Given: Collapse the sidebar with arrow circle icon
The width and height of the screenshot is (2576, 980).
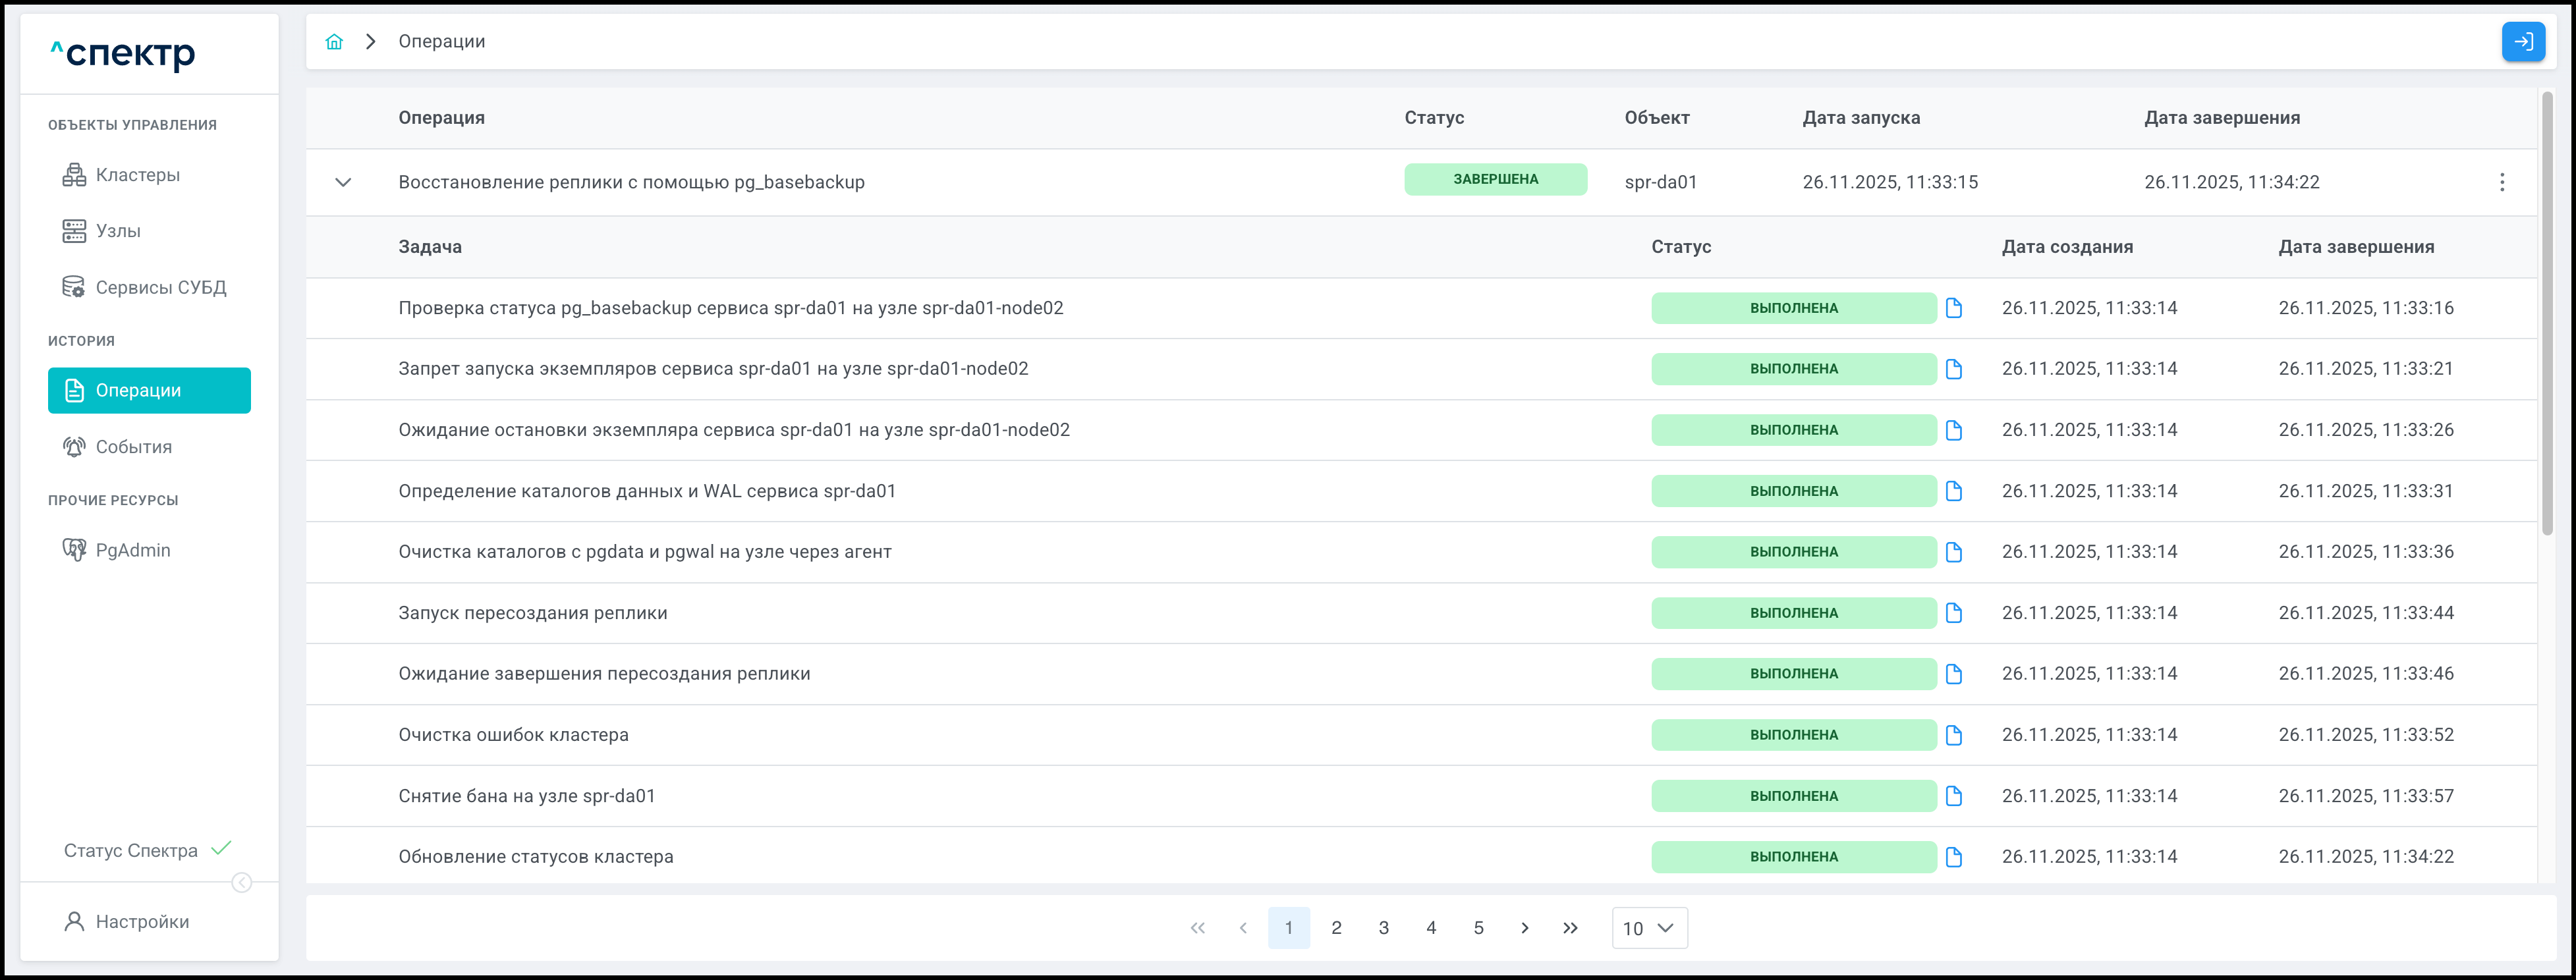Looking at the screenshot, I should coord(241,882).
